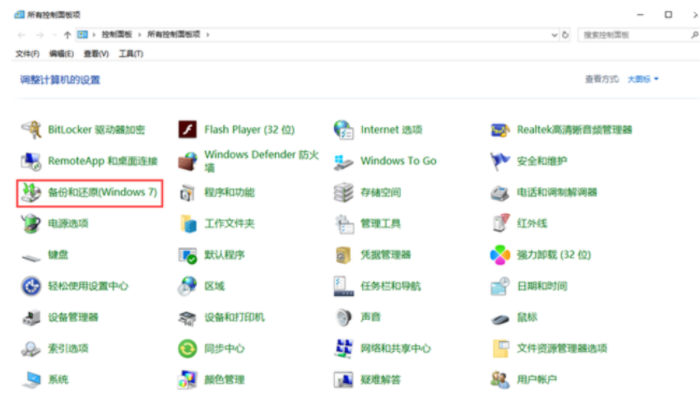This screenshot has height=400, width=700.
Task: Expand the chevron after 所有控制面板项 breadcrumb
Action: pyautogui.click(x=208, y=35)
